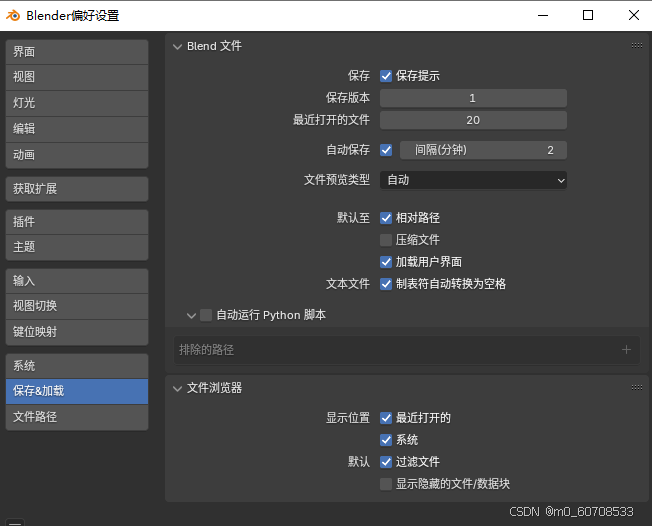The image size is (652, 526).
Task: Open the 编辑 preferences tab
Action: (77, 129)
